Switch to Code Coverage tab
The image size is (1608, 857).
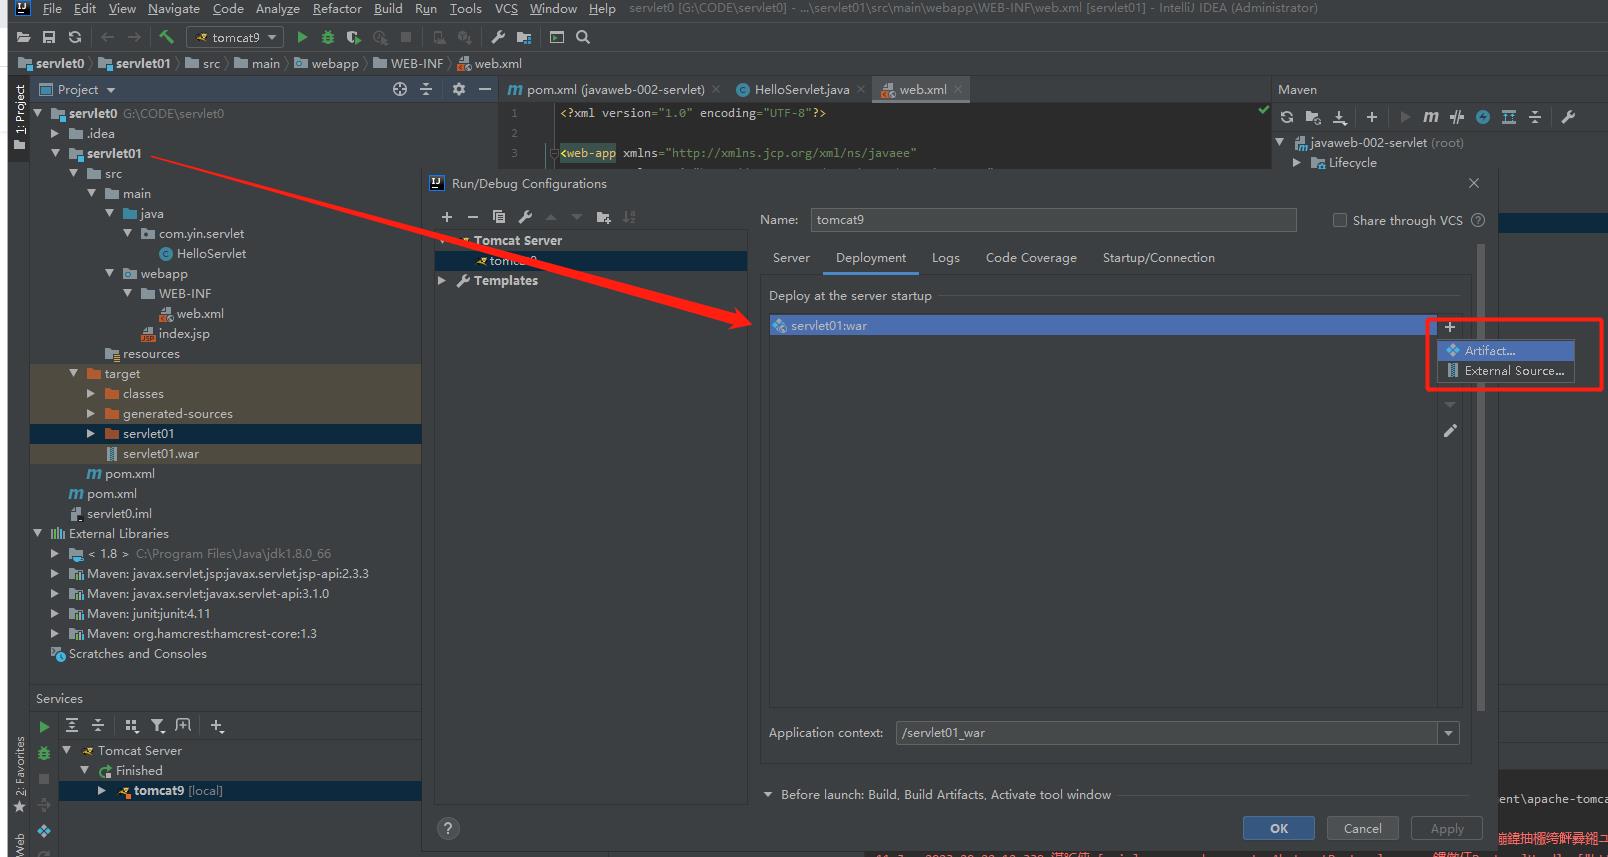[x=1031, y=258]
